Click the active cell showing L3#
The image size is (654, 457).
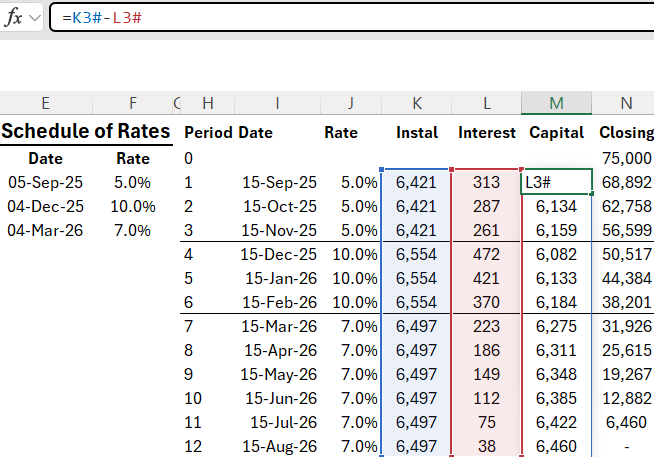556,182
